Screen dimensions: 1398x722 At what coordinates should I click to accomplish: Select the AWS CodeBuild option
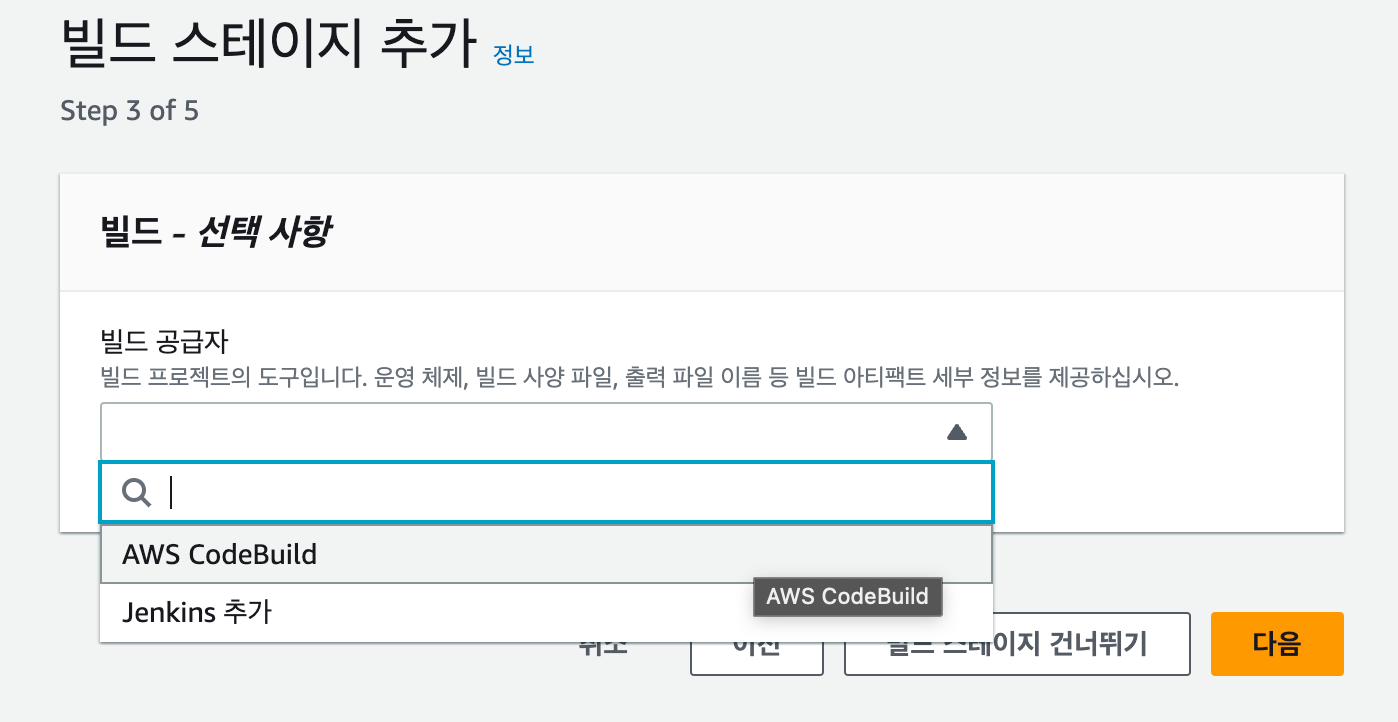pyautogui.click(x=546, y=554)
